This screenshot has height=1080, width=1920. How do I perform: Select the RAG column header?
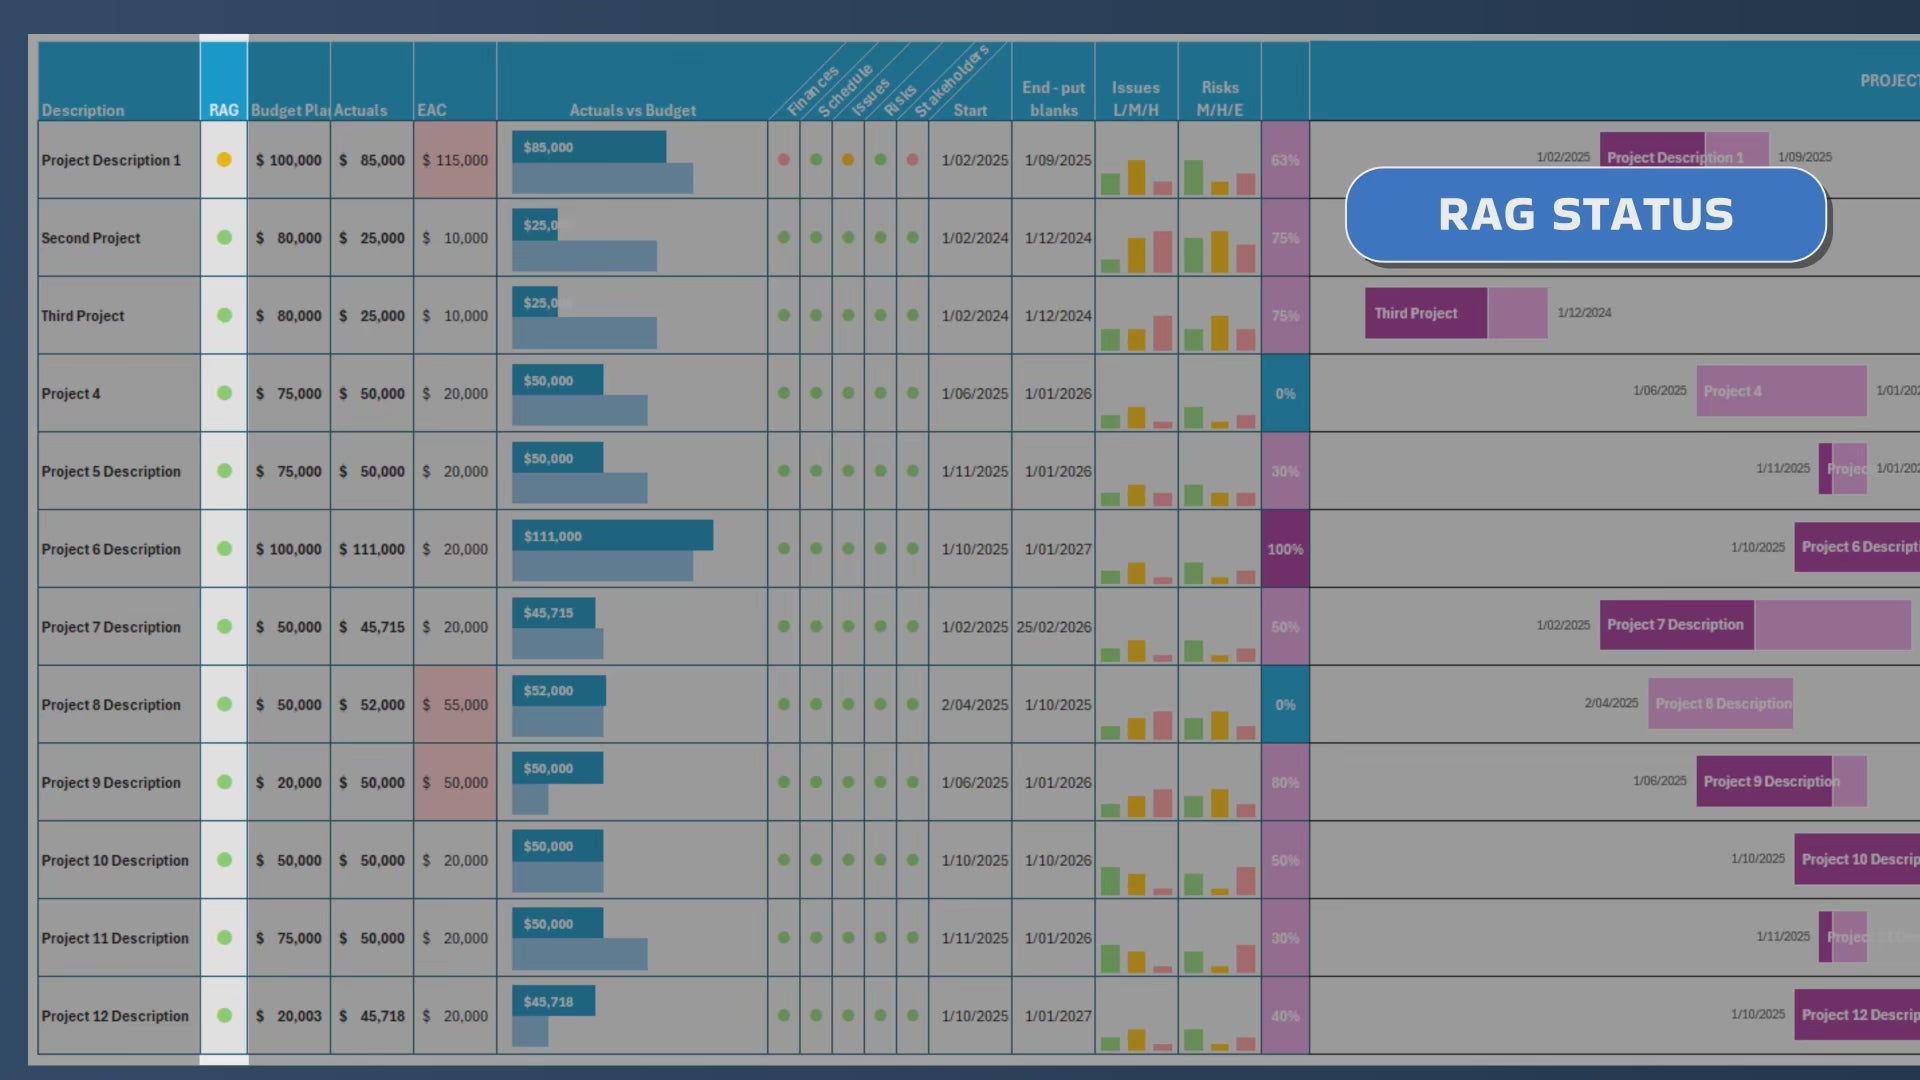pos(224,109)
